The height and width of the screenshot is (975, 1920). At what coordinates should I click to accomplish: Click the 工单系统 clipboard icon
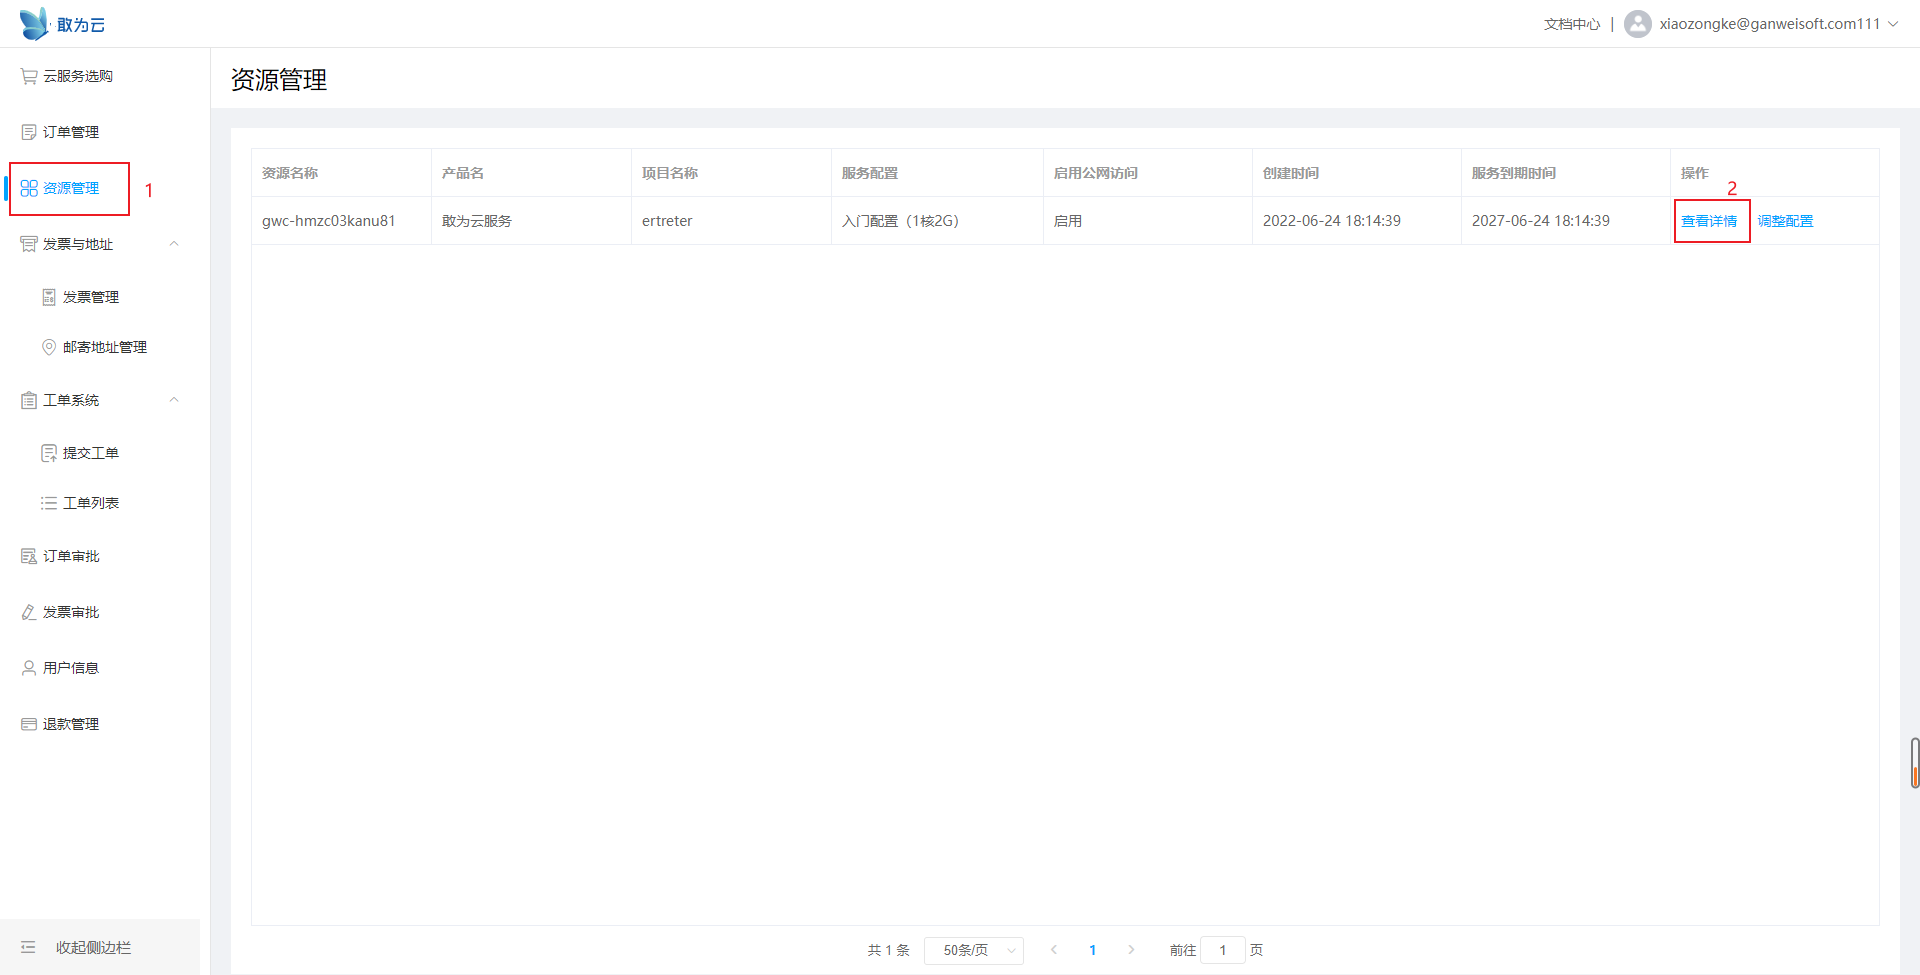29,400
